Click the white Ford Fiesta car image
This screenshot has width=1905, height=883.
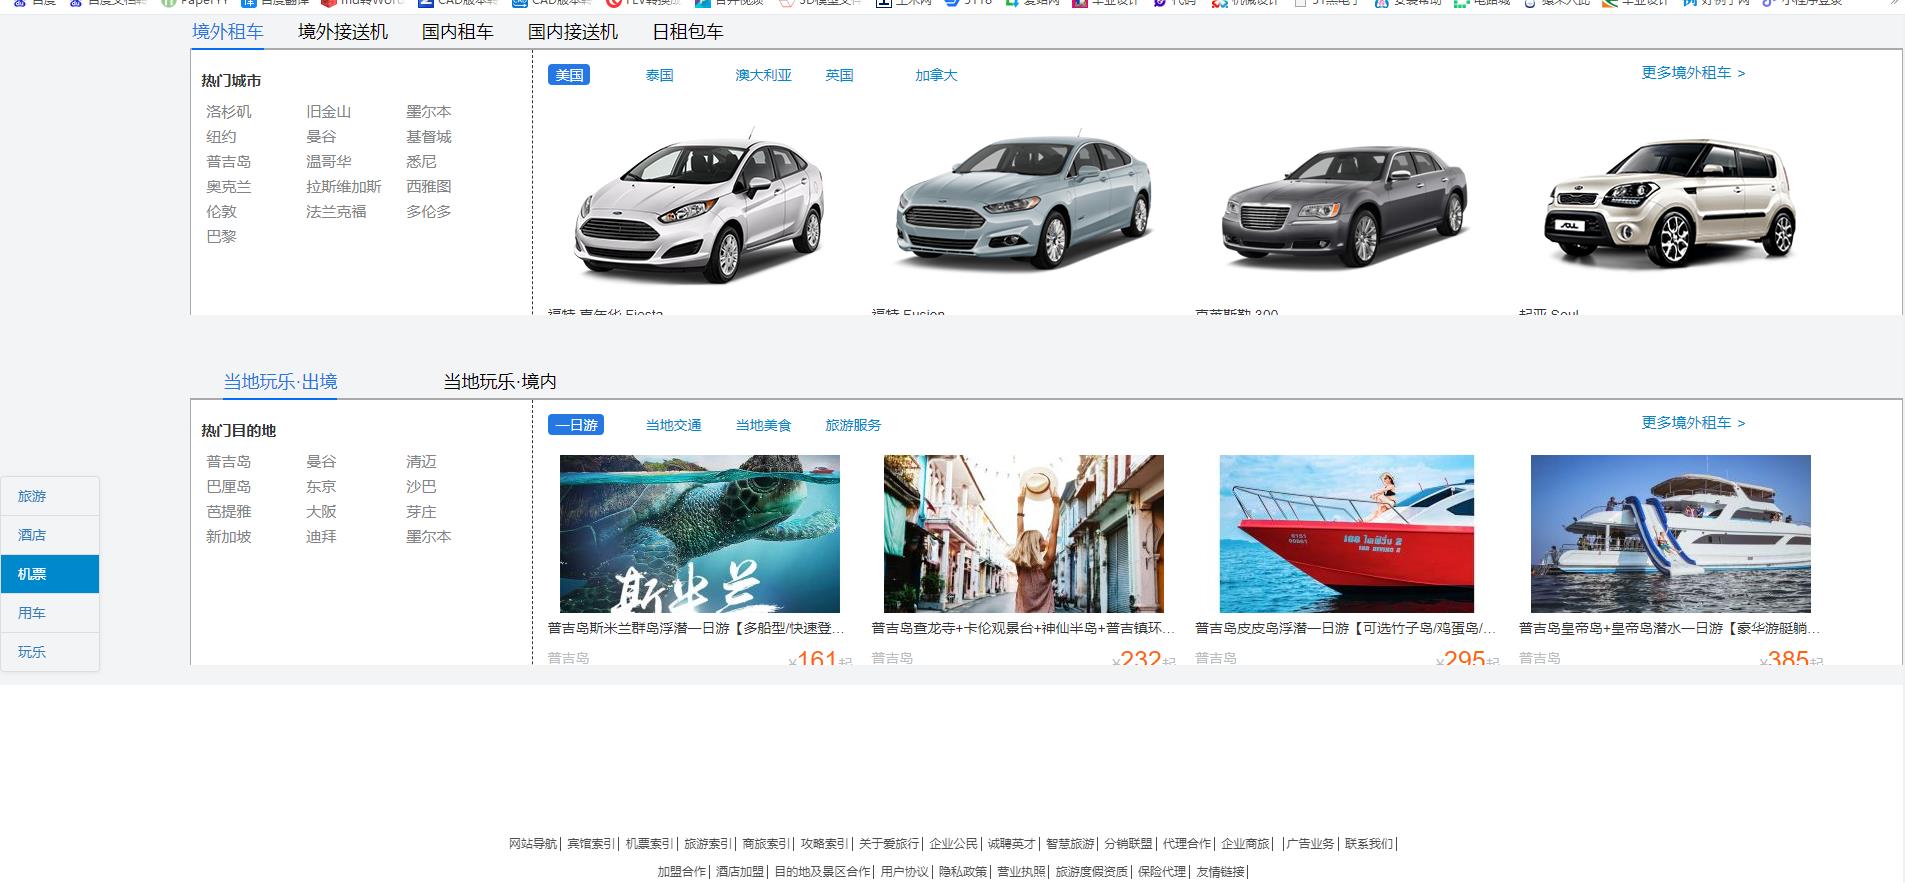[699, 208]
